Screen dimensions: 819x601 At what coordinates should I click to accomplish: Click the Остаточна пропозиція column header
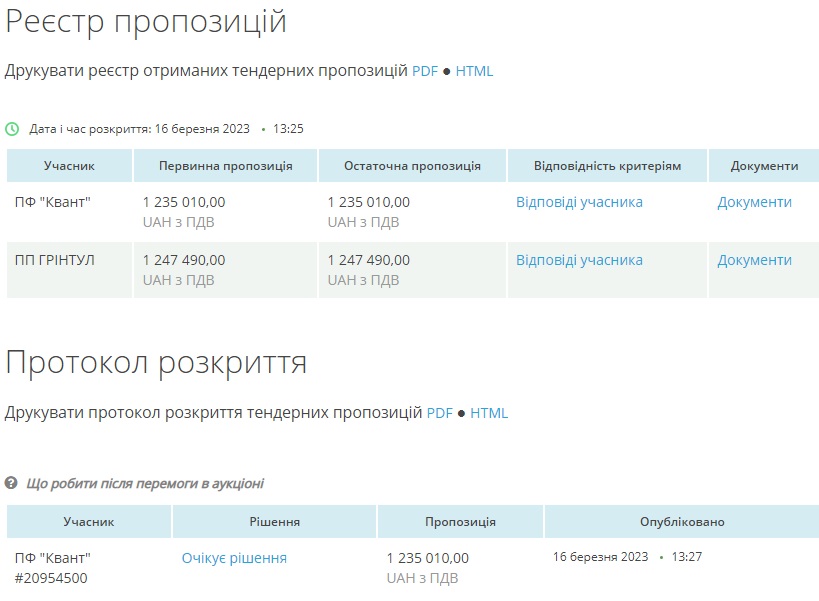tap(412, 166)
